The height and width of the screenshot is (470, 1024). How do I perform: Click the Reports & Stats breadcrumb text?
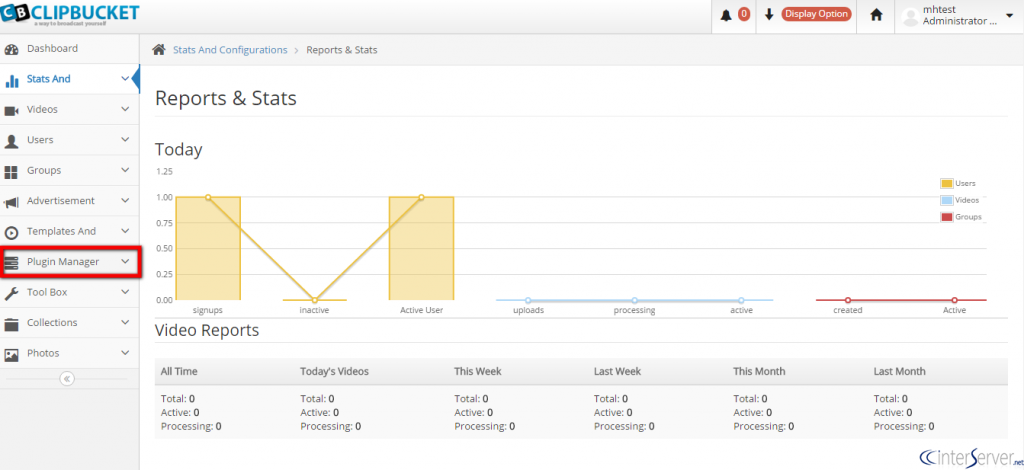(342, 50)
